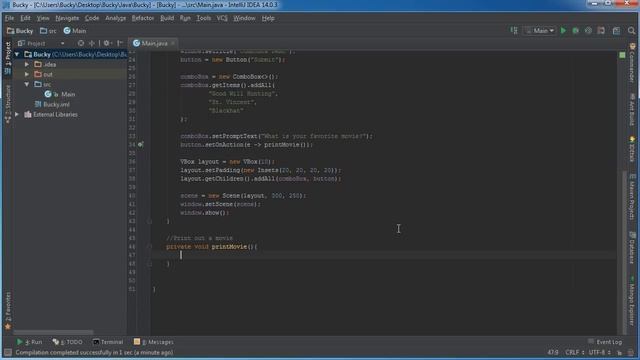640x360 pixels.
Task: Select the out folder row
Action: [70, 74]
